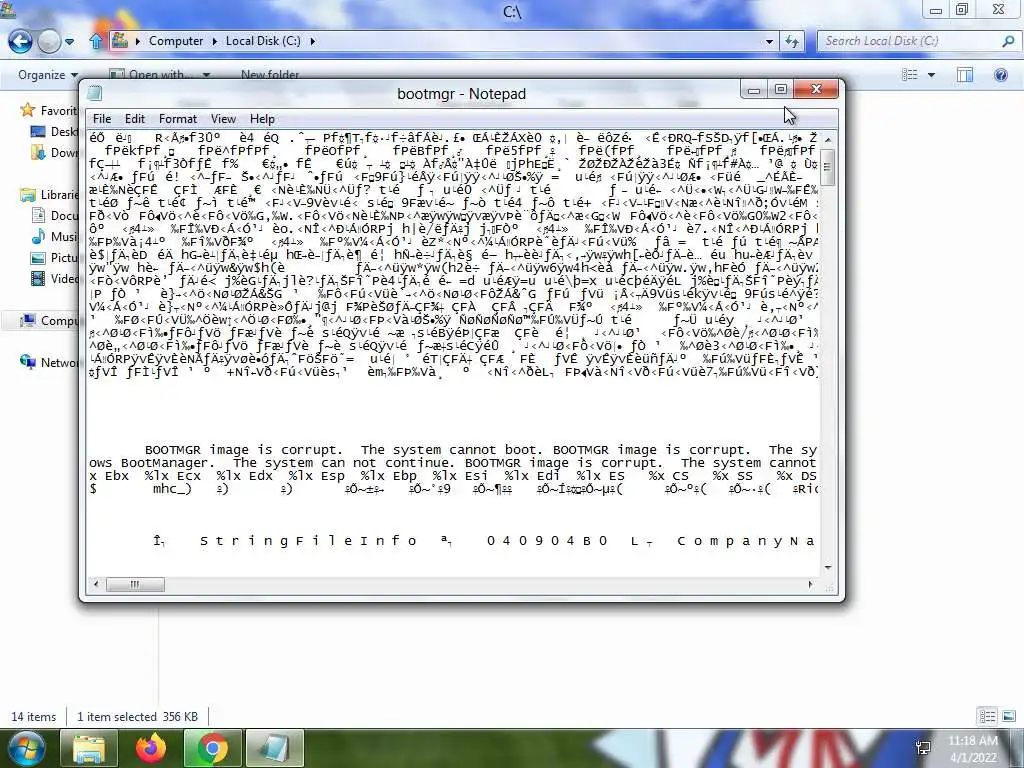Viewport: 1024px width, 768px height.
Task: Open address bar history dropdown
Action: [769, 41]
